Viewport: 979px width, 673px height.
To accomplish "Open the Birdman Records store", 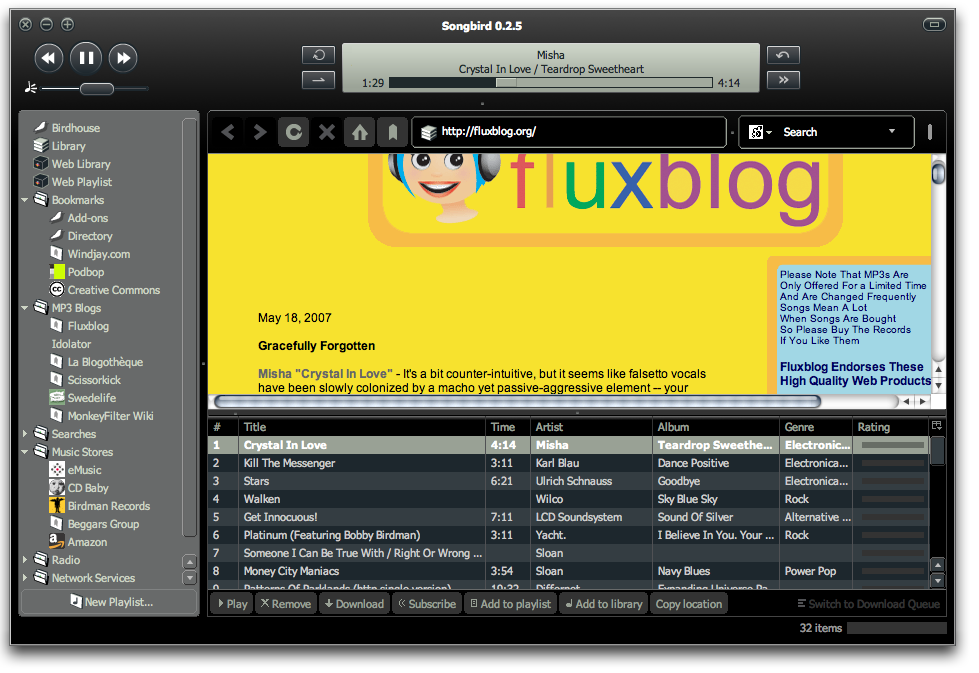I will [x=109, y=506].
